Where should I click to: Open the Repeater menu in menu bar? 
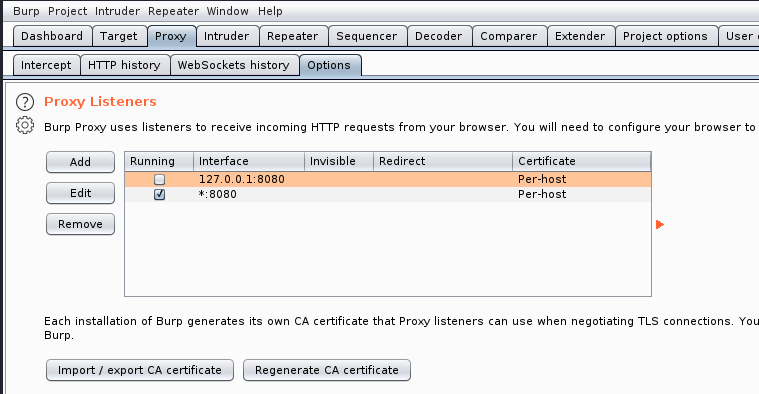pos(173,11)
